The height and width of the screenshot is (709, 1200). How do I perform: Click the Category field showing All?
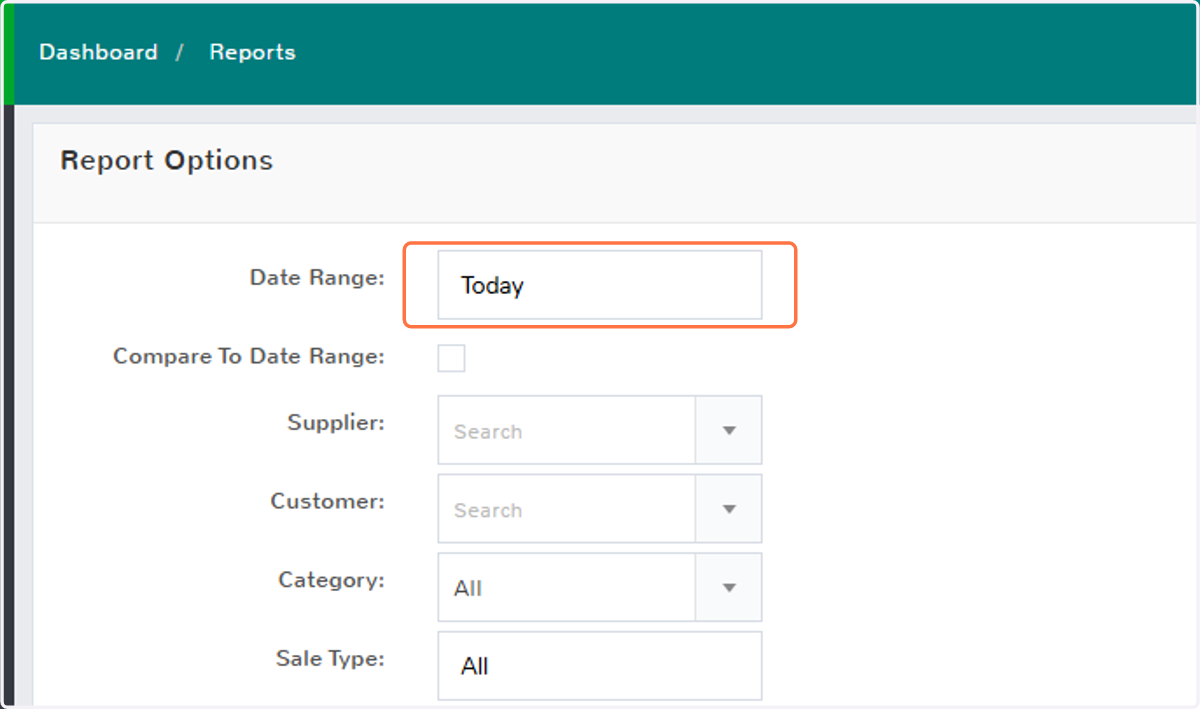click(567, 587)
